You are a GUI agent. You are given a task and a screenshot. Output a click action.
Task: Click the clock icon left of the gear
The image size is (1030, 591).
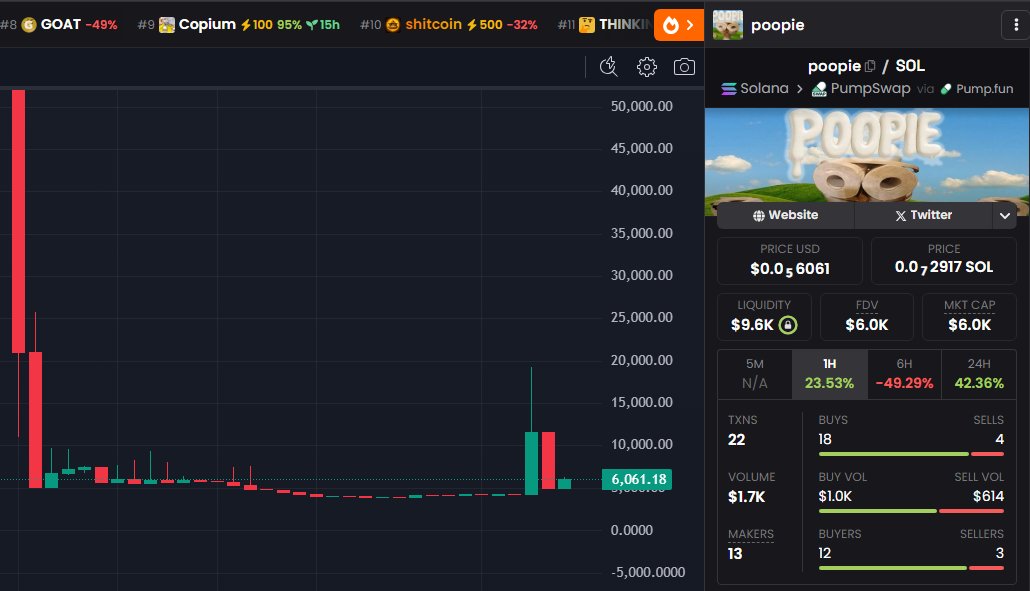tap(609, 67)
